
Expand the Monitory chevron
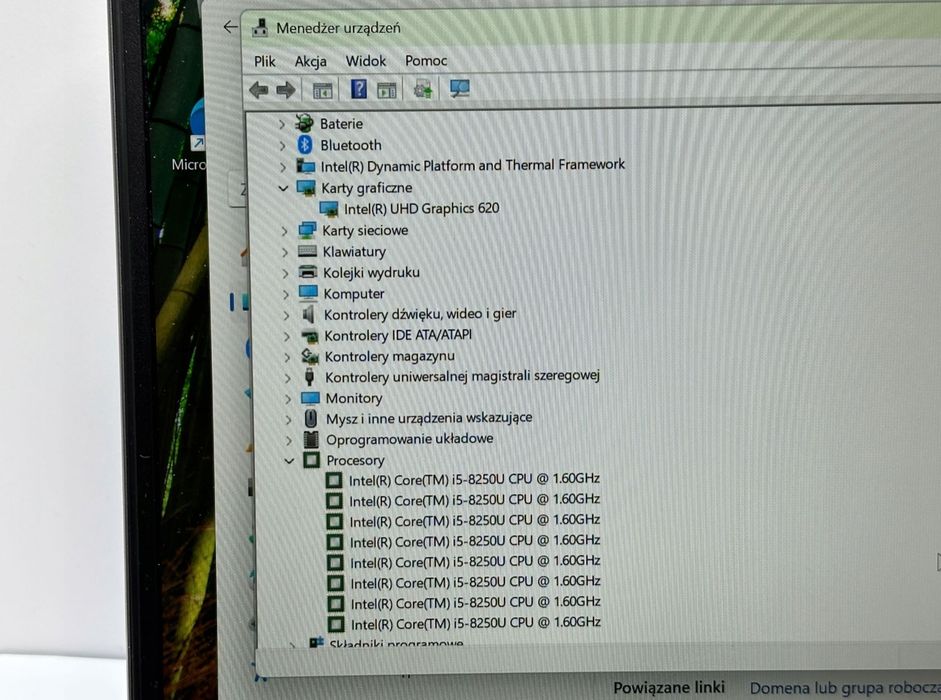tap(289, 399)
